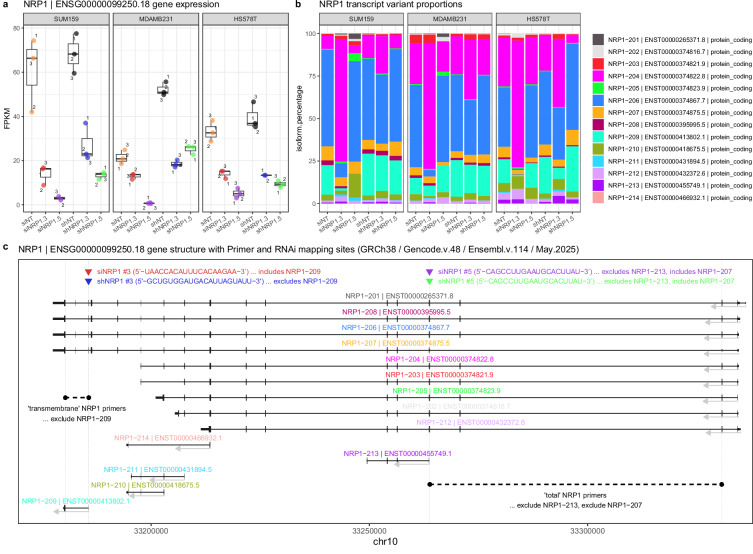Viewport: 753px width, 554px height.
Task: Click the NRP1-202 legend entry text
Action: click(680, 52)
